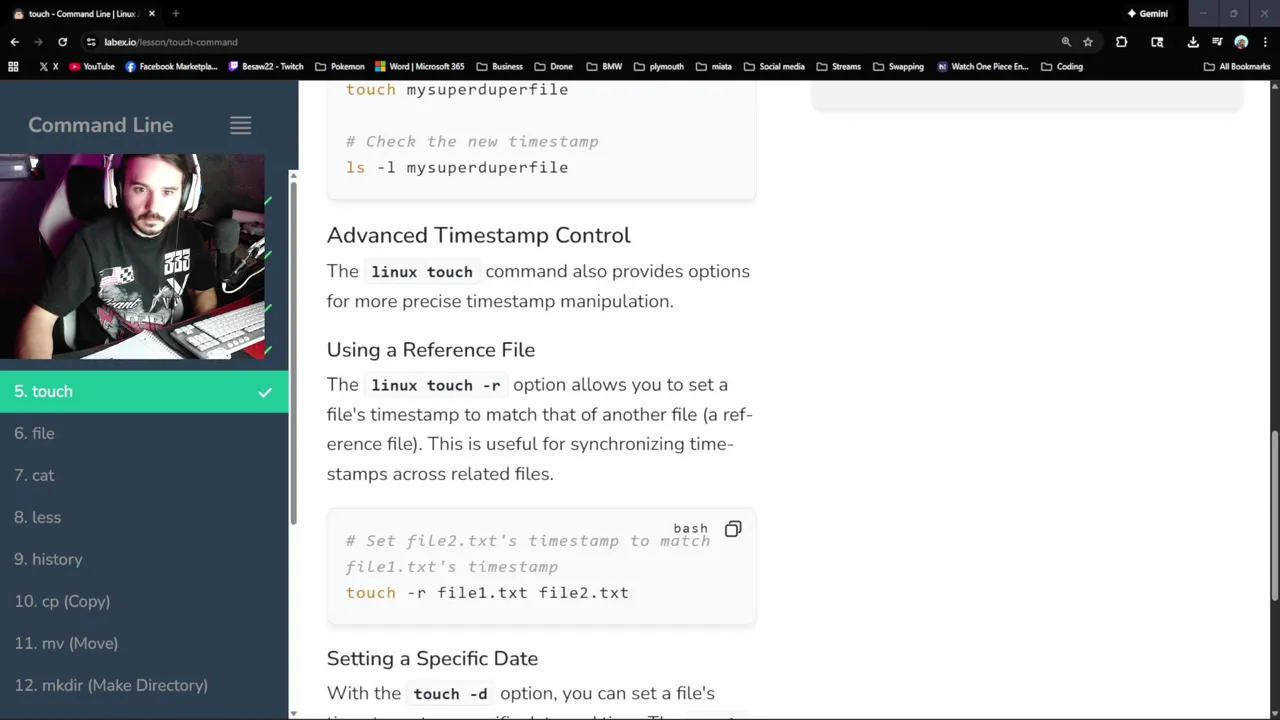Click the address bar showing labex.io URL
Screen dimensions: 1280x720
[x=500, y=42]
